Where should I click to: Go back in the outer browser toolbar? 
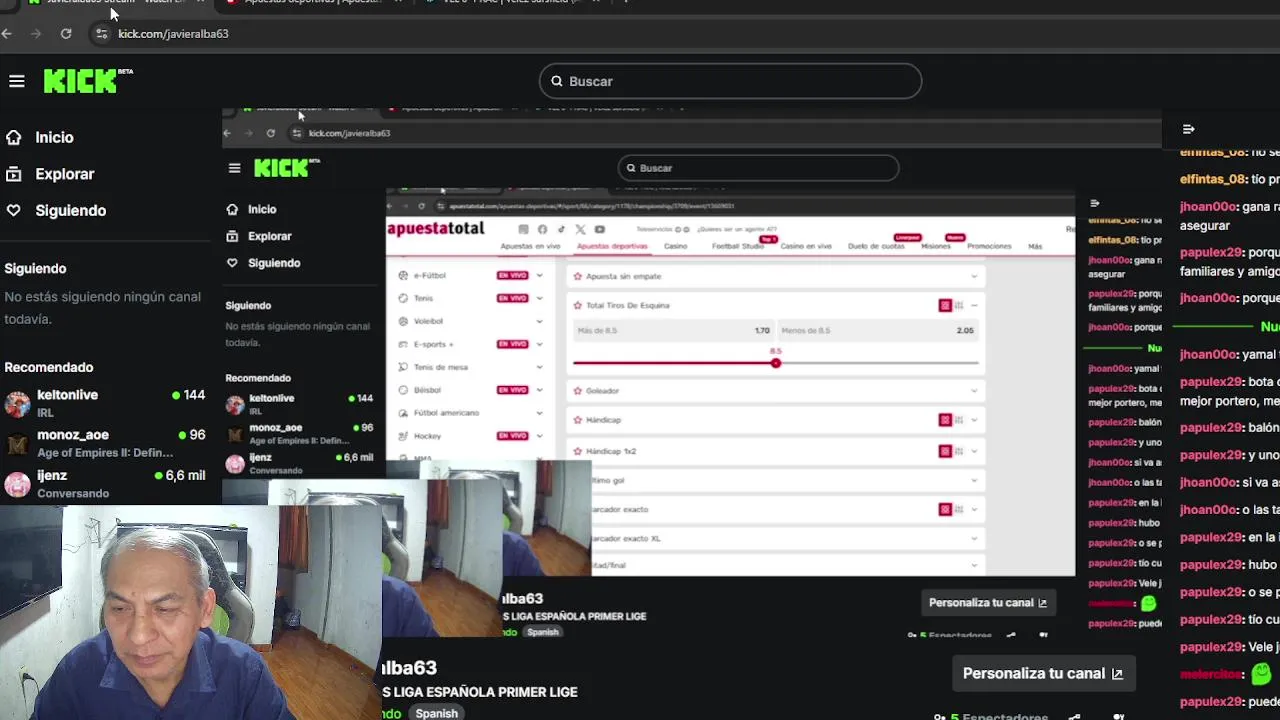7,33
